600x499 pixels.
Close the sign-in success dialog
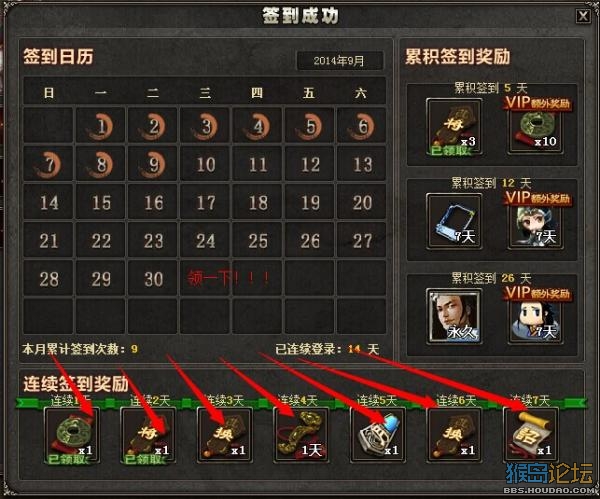(x=583, y=16)
